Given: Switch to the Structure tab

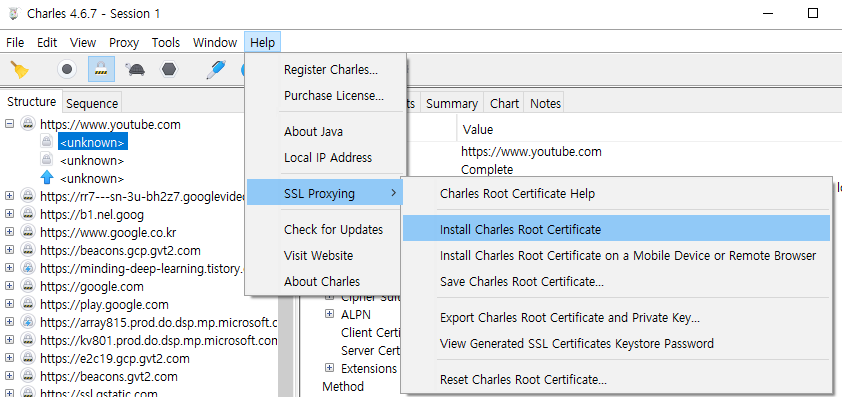Looking at the screenshot, I should pyautogui.click(x=32, y=102).
